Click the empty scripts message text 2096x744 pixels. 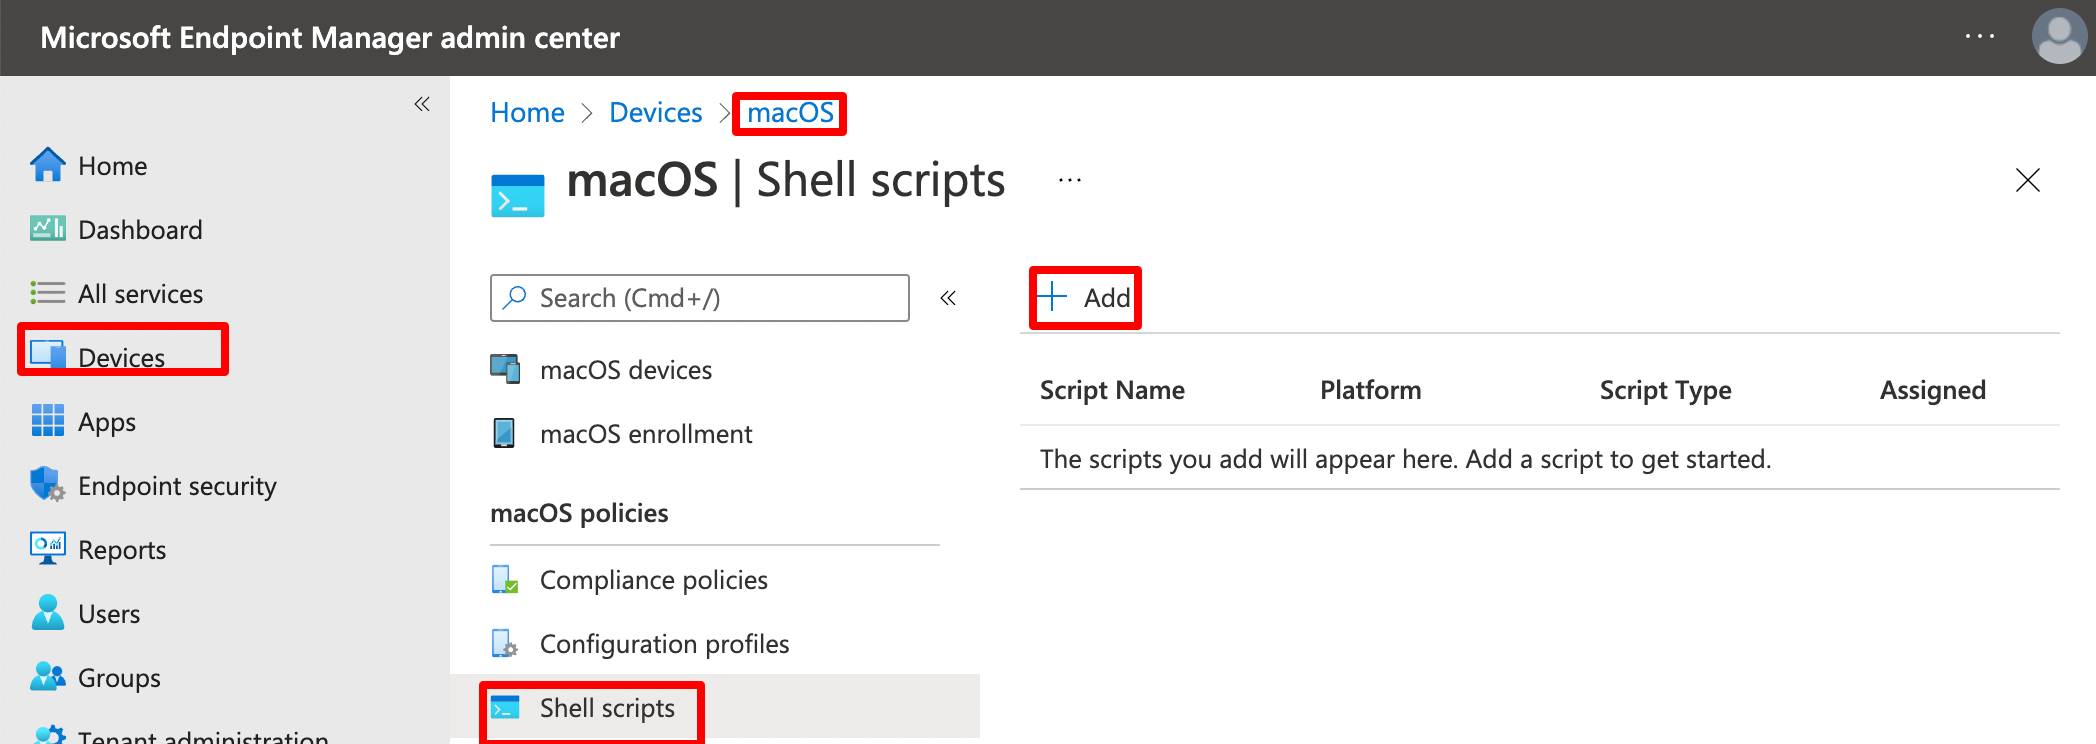[1405, 459]
